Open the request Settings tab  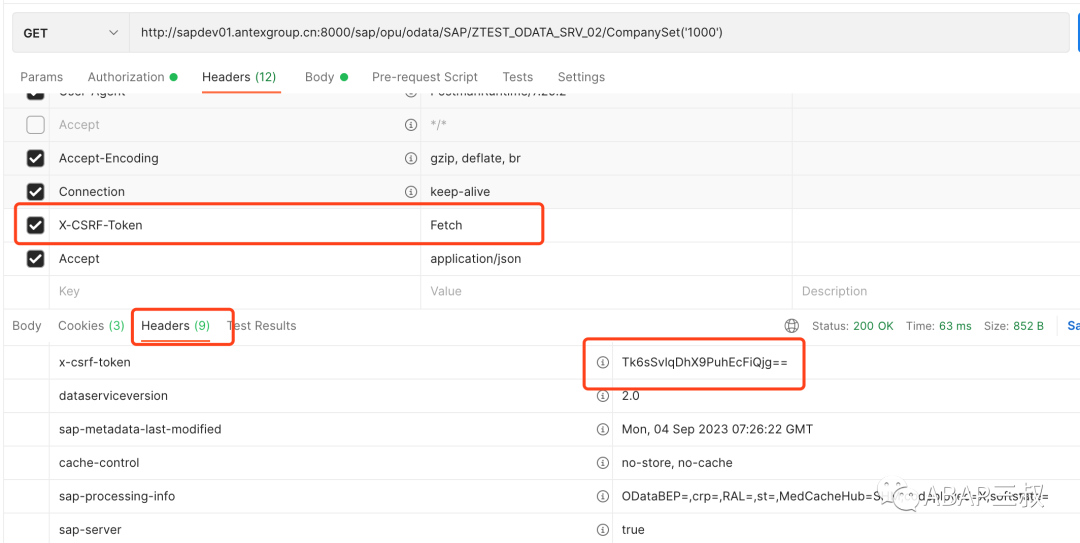point(581,77)
